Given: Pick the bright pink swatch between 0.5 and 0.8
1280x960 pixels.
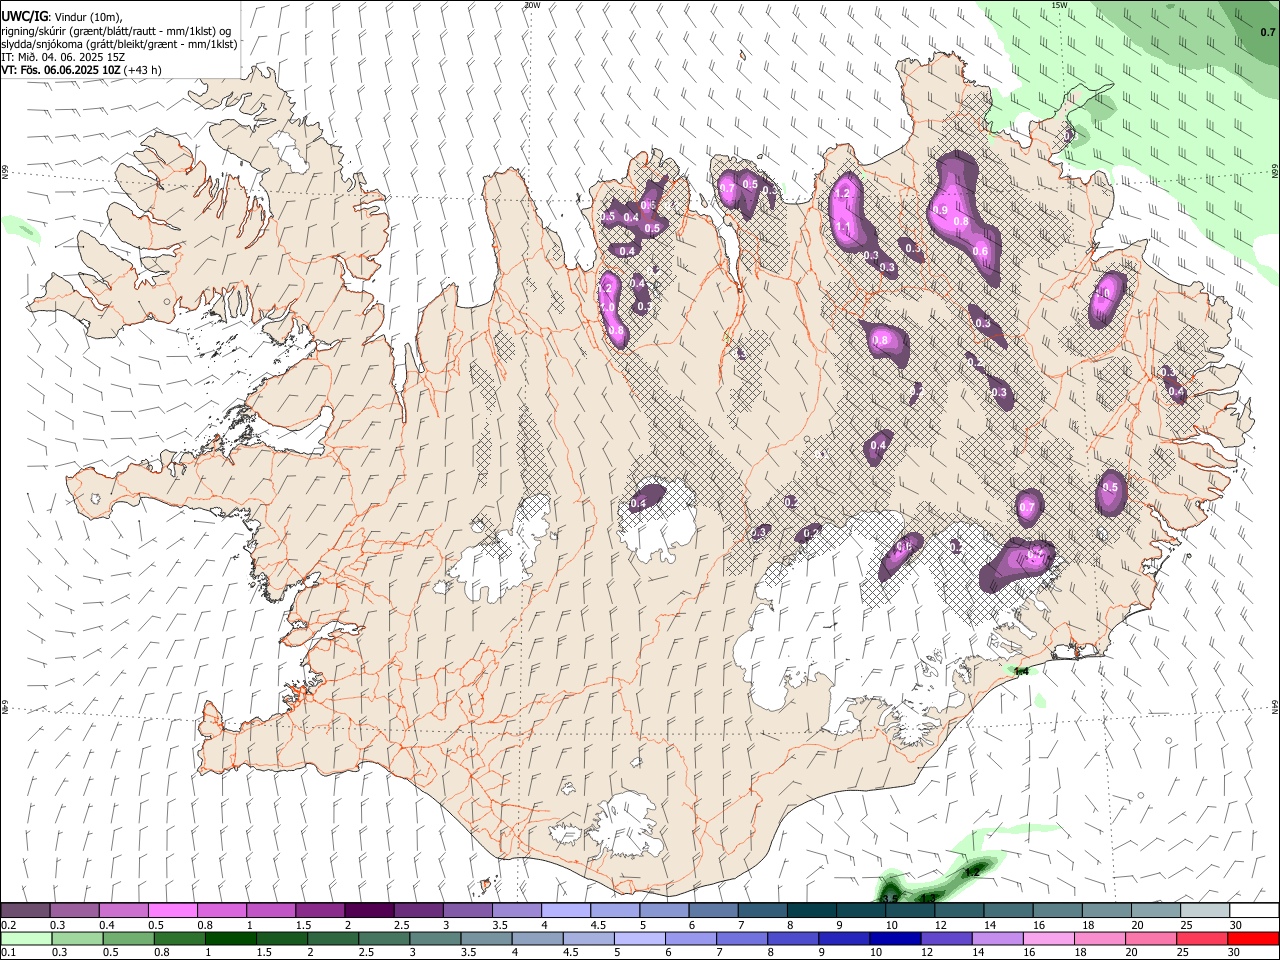Looking at the screenshot, I should (x=173, y=911).
